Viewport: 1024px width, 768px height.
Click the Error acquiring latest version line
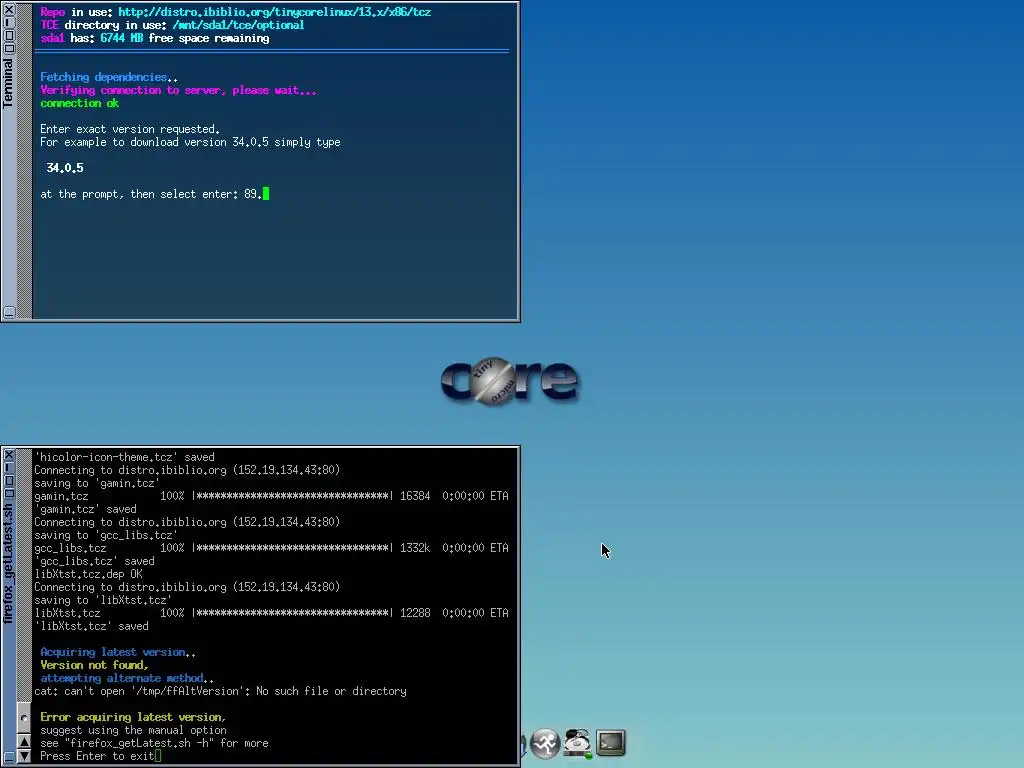(133, 717)
